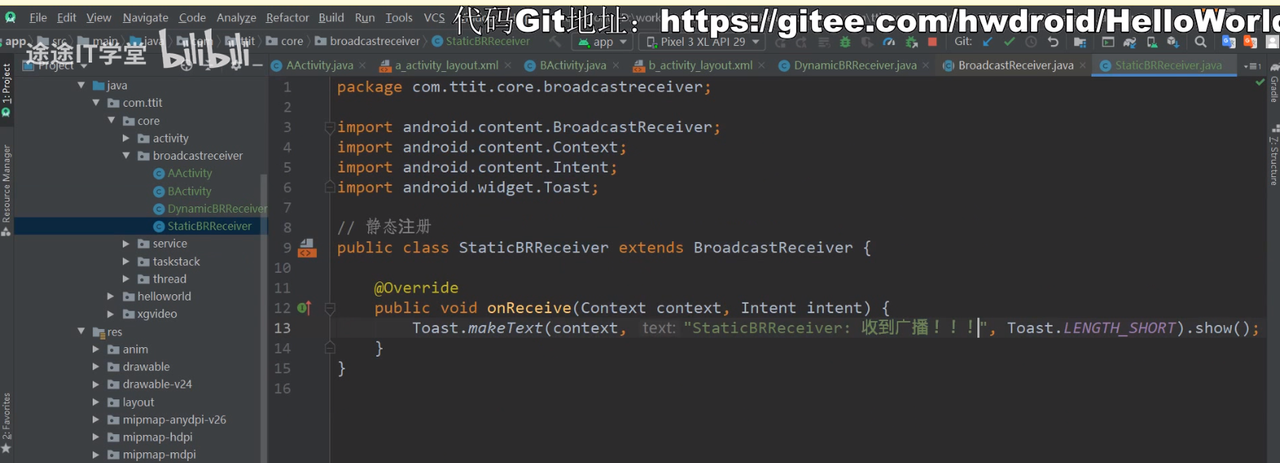
Task: Expand the drawable-v24 folder
Action: (x=96, y=385)
